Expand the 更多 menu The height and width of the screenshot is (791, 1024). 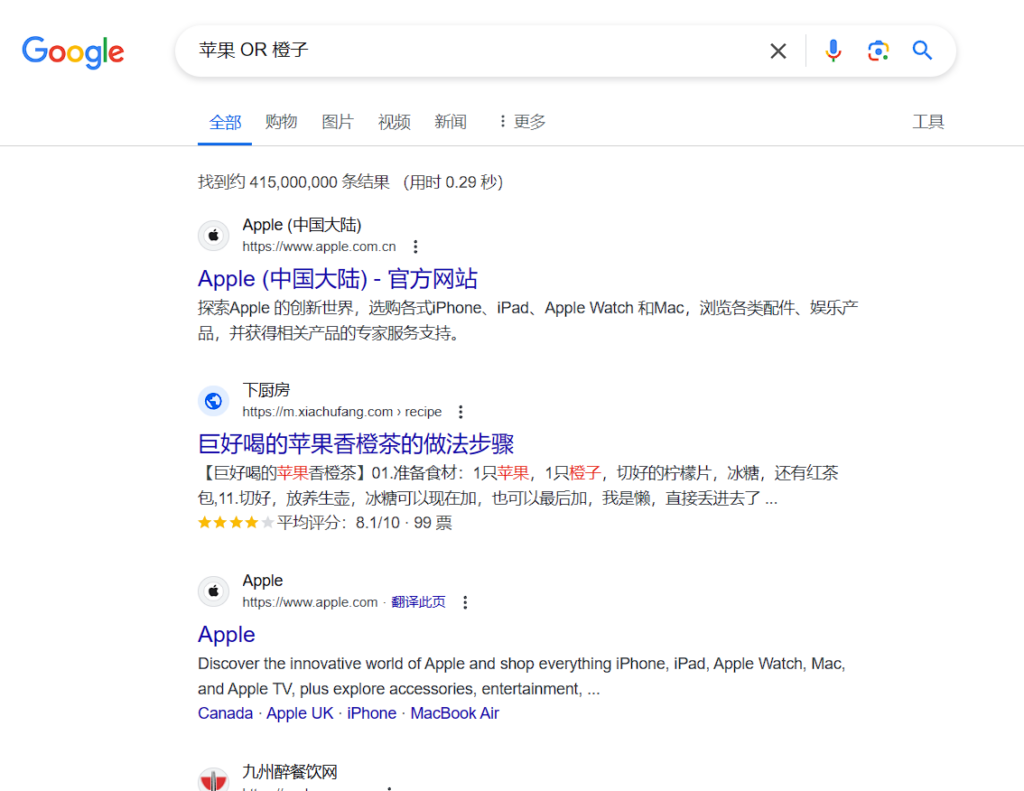tap(522, 121)
